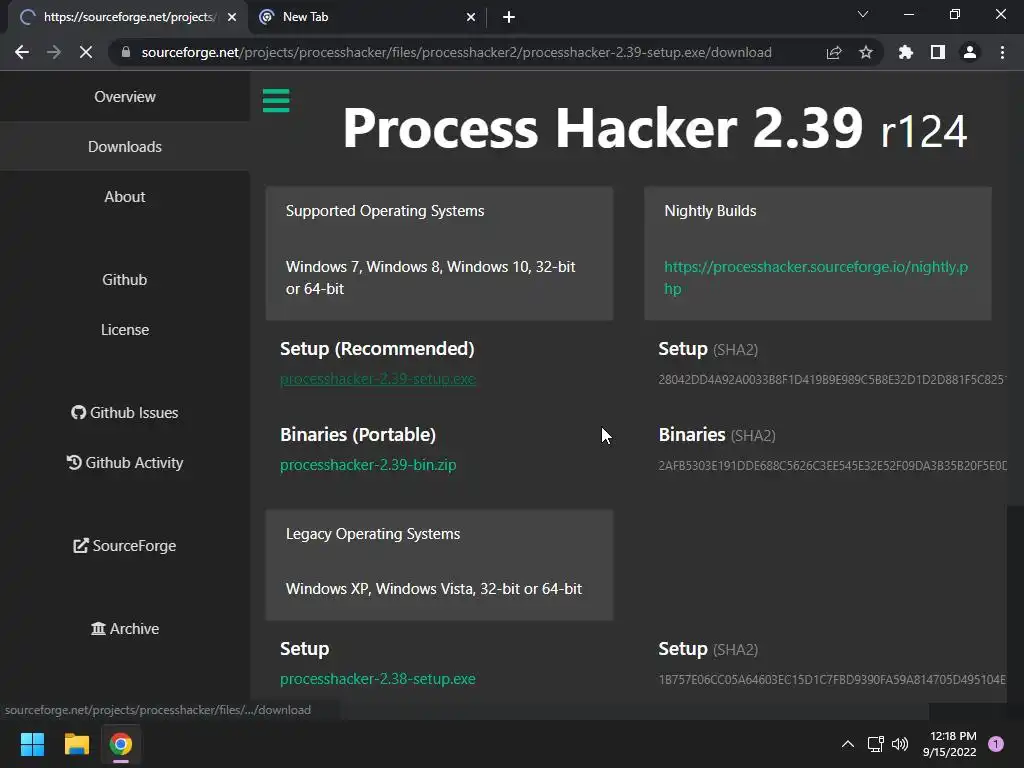Open Chrome three-dot menu
Viewport: 1024px width, 768px height.
[1002, 52]
